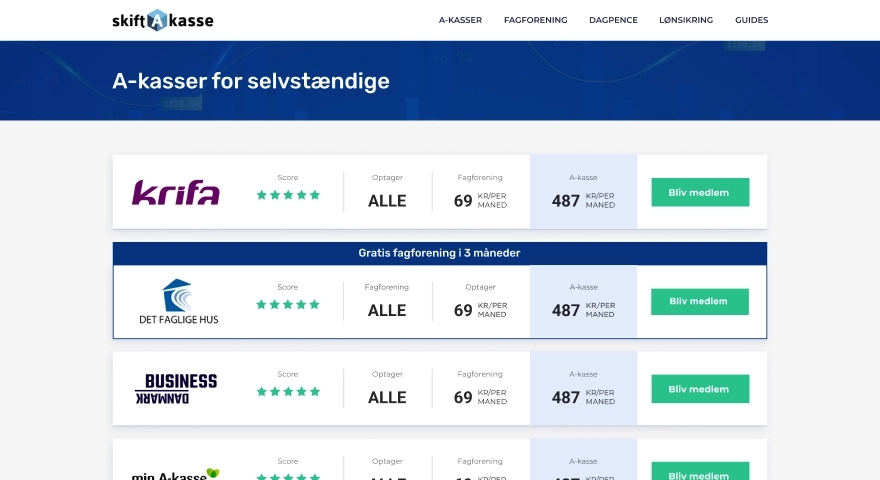Screen dimensions: 880x480
Task: Click the Business Danmark logo
Action: [x=176, y=389]
